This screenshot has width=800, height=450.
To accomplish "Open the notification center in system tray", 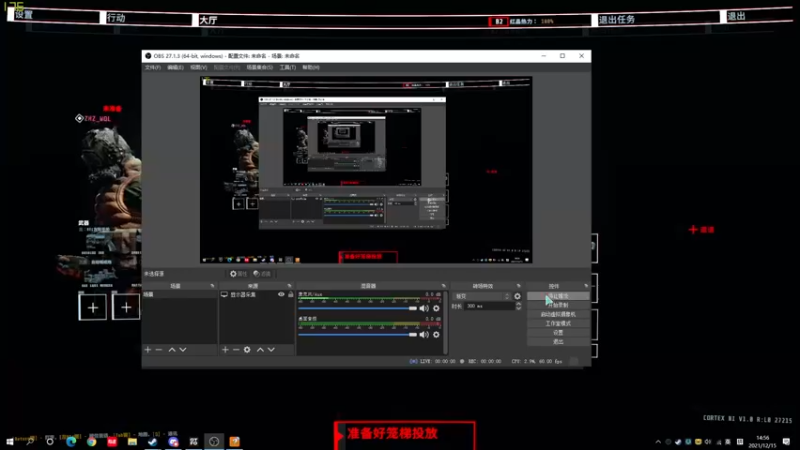I will [786, 441].
